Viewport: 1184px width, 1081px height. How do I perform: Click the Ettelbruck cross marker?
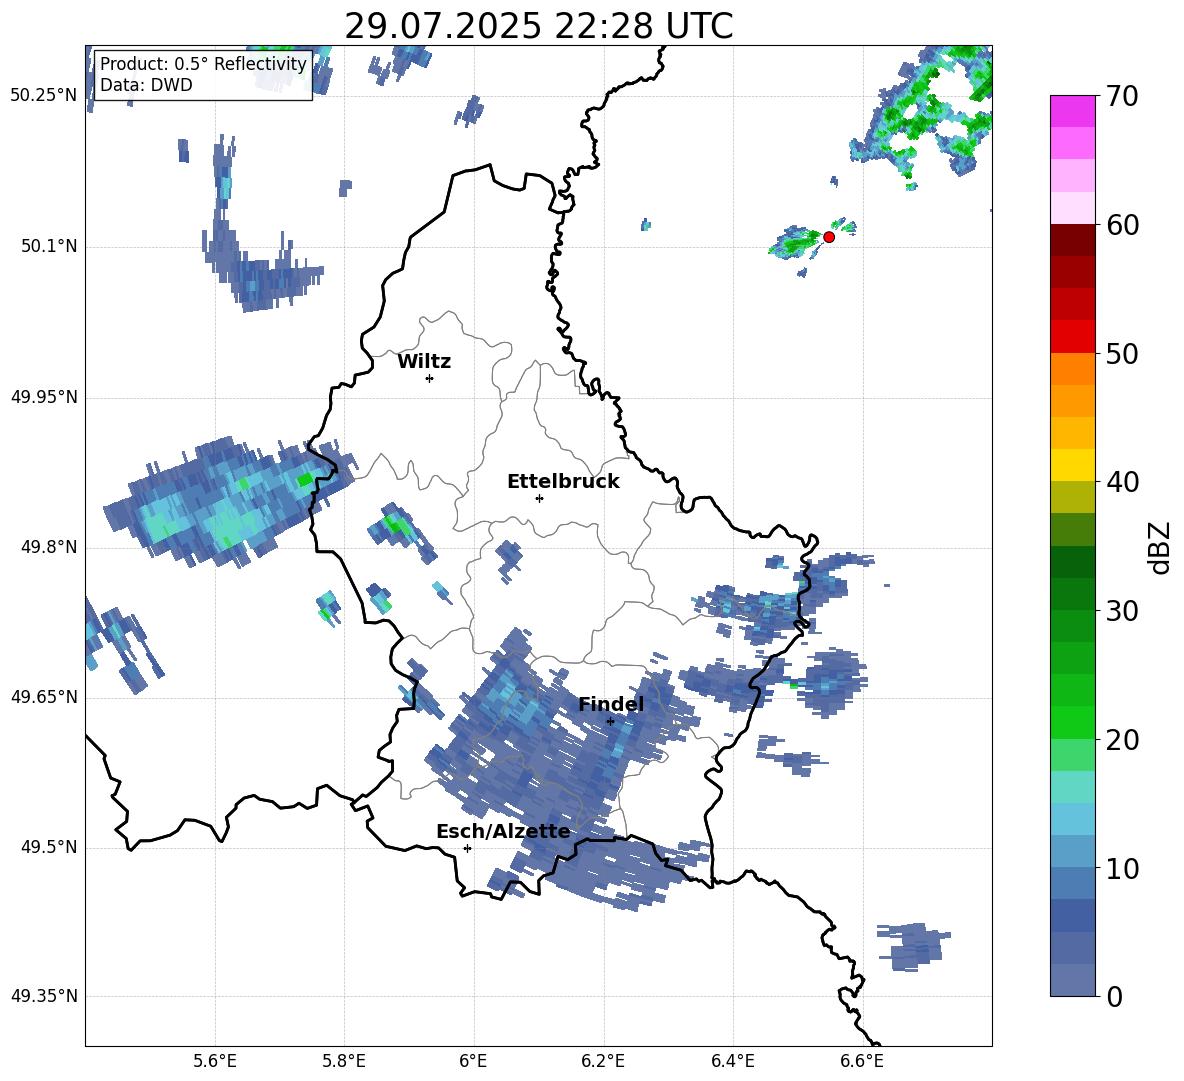[539, 498]
